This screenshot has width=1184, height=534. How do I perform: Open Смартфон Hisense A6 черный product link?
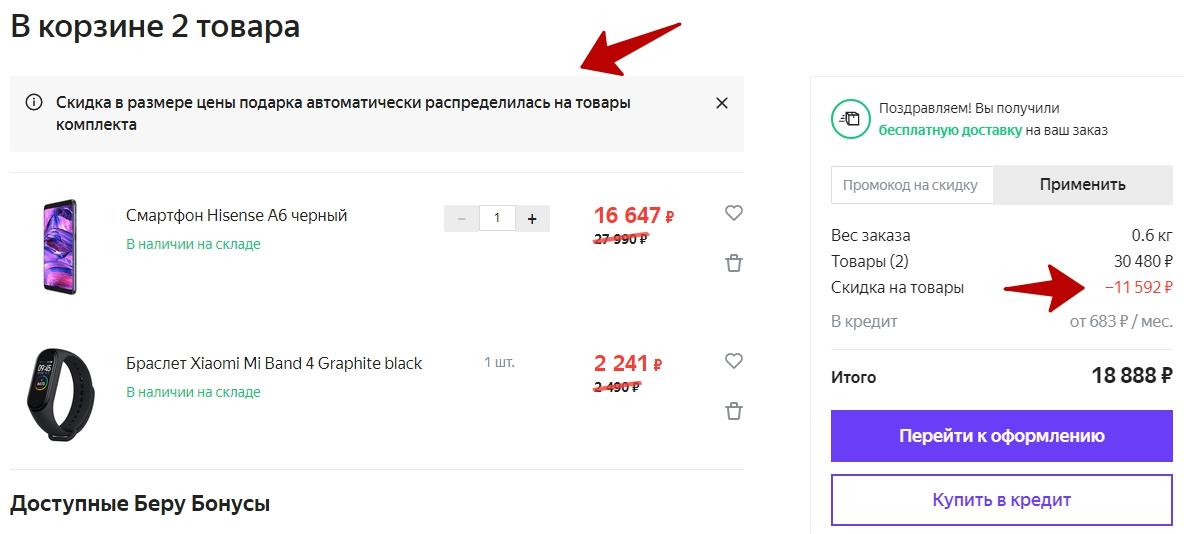coord(236,216)
